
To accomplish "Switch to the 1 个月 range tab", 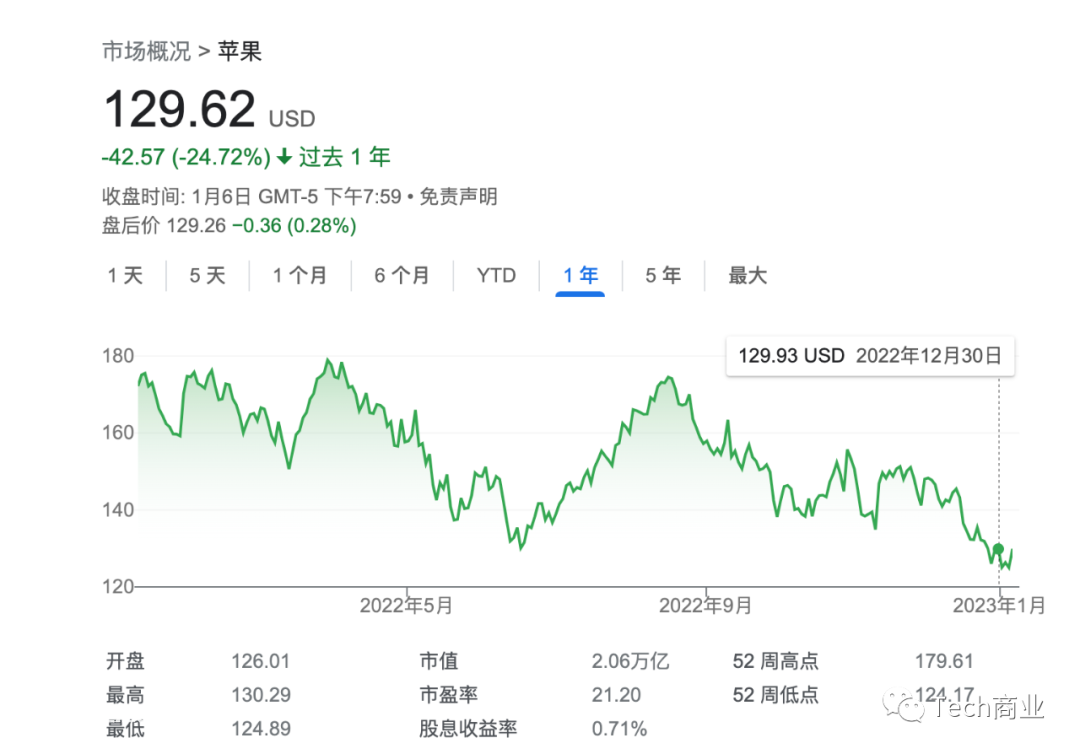I will (300, 275).
